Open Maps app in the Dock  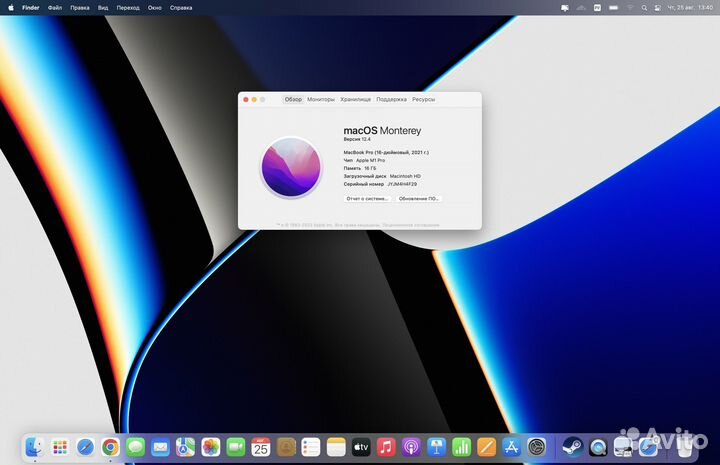(x=186, y=447)
